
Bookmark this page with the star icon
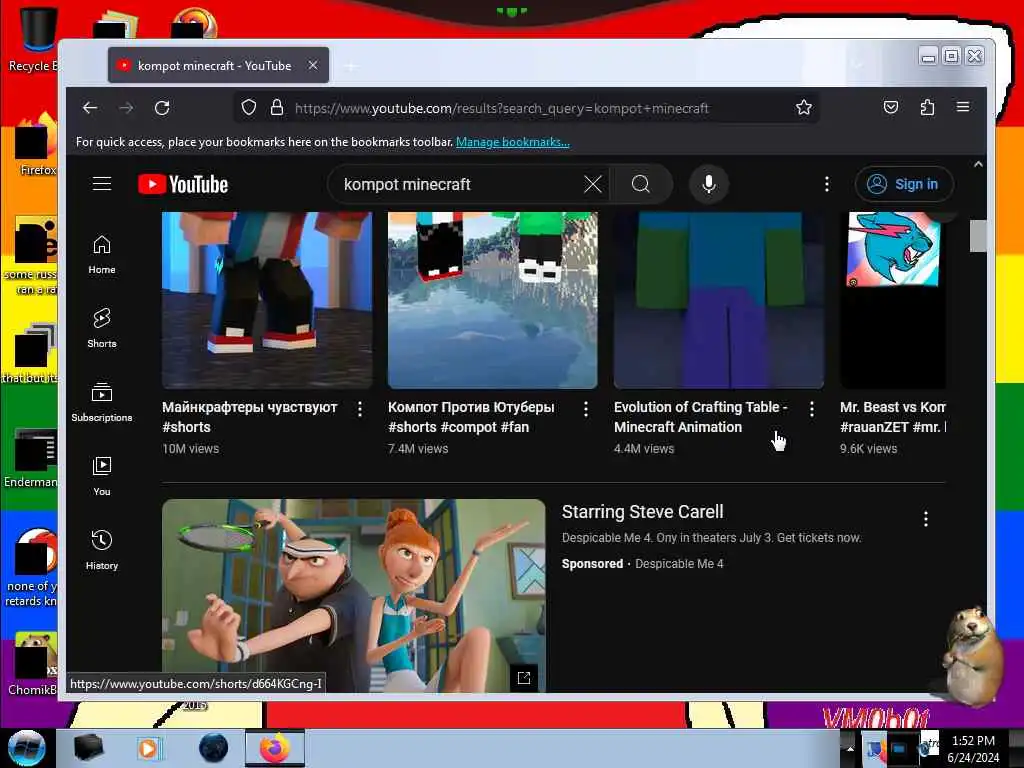(804, 107)
